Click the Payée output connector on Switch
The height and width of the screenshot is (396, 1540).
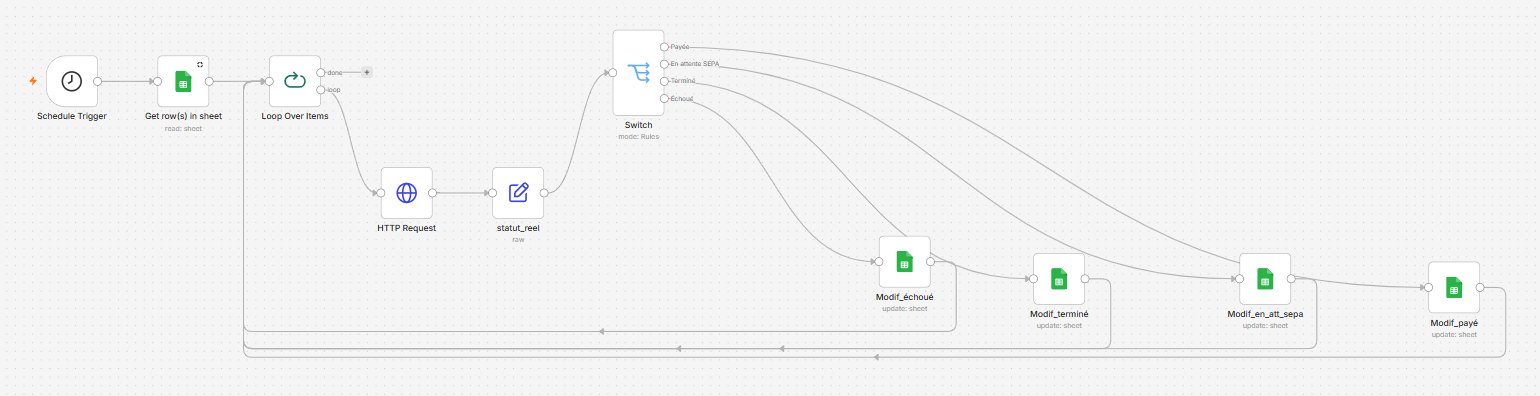[x=664, y=47]
